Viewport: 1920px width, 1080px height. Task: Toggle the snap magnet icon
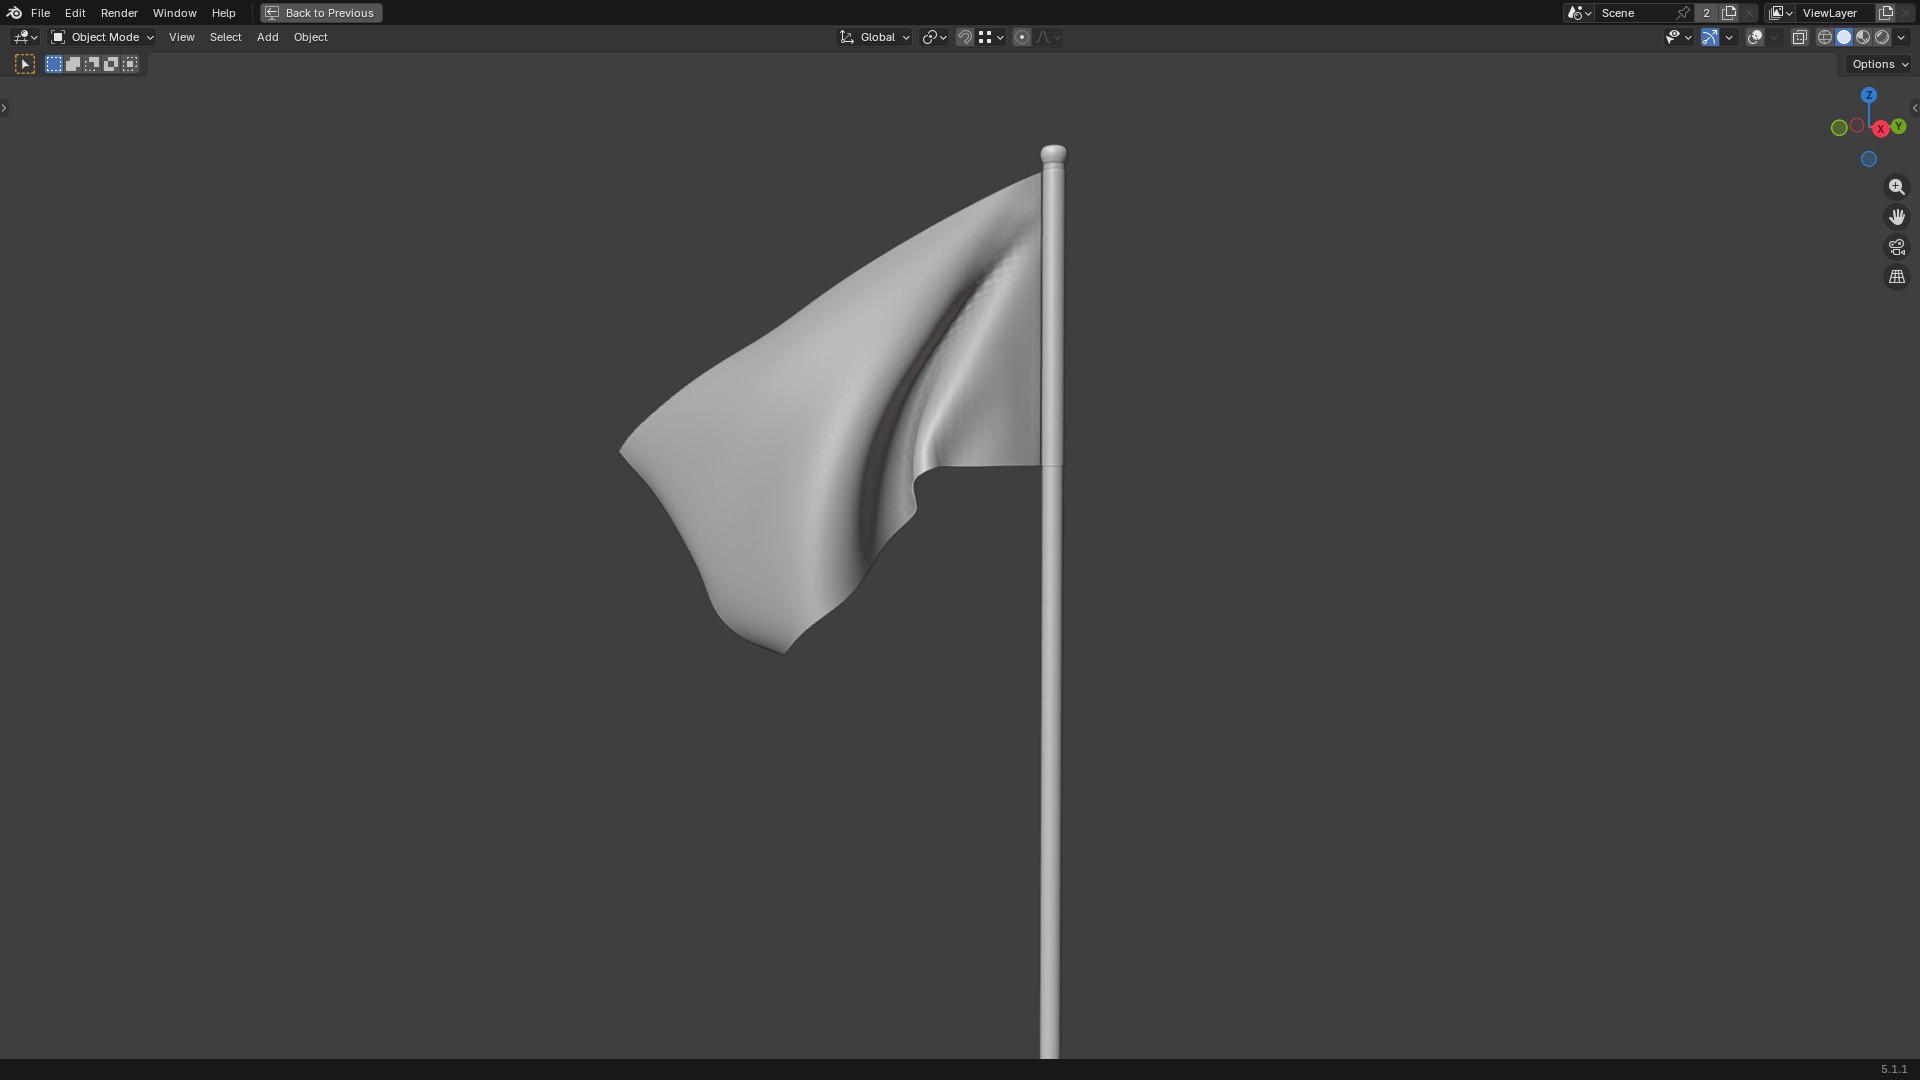[965, 37]
